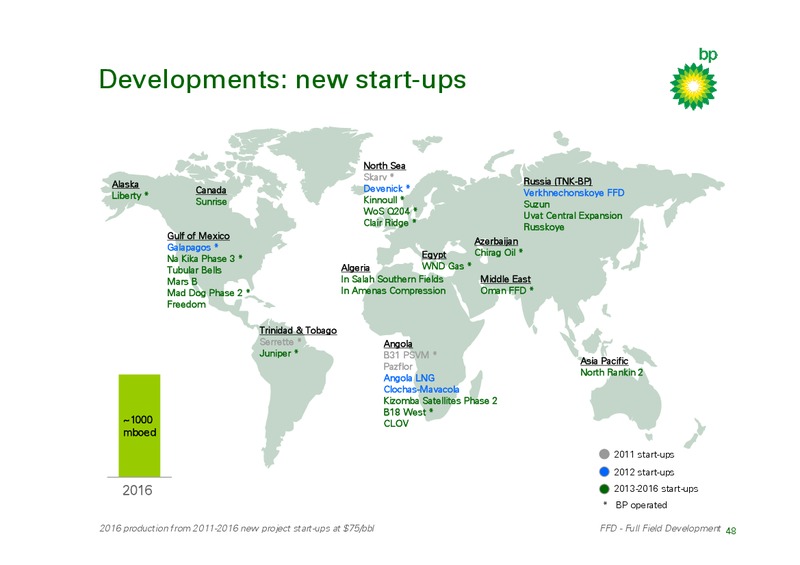Click the '2016' bar axis label

137,490
